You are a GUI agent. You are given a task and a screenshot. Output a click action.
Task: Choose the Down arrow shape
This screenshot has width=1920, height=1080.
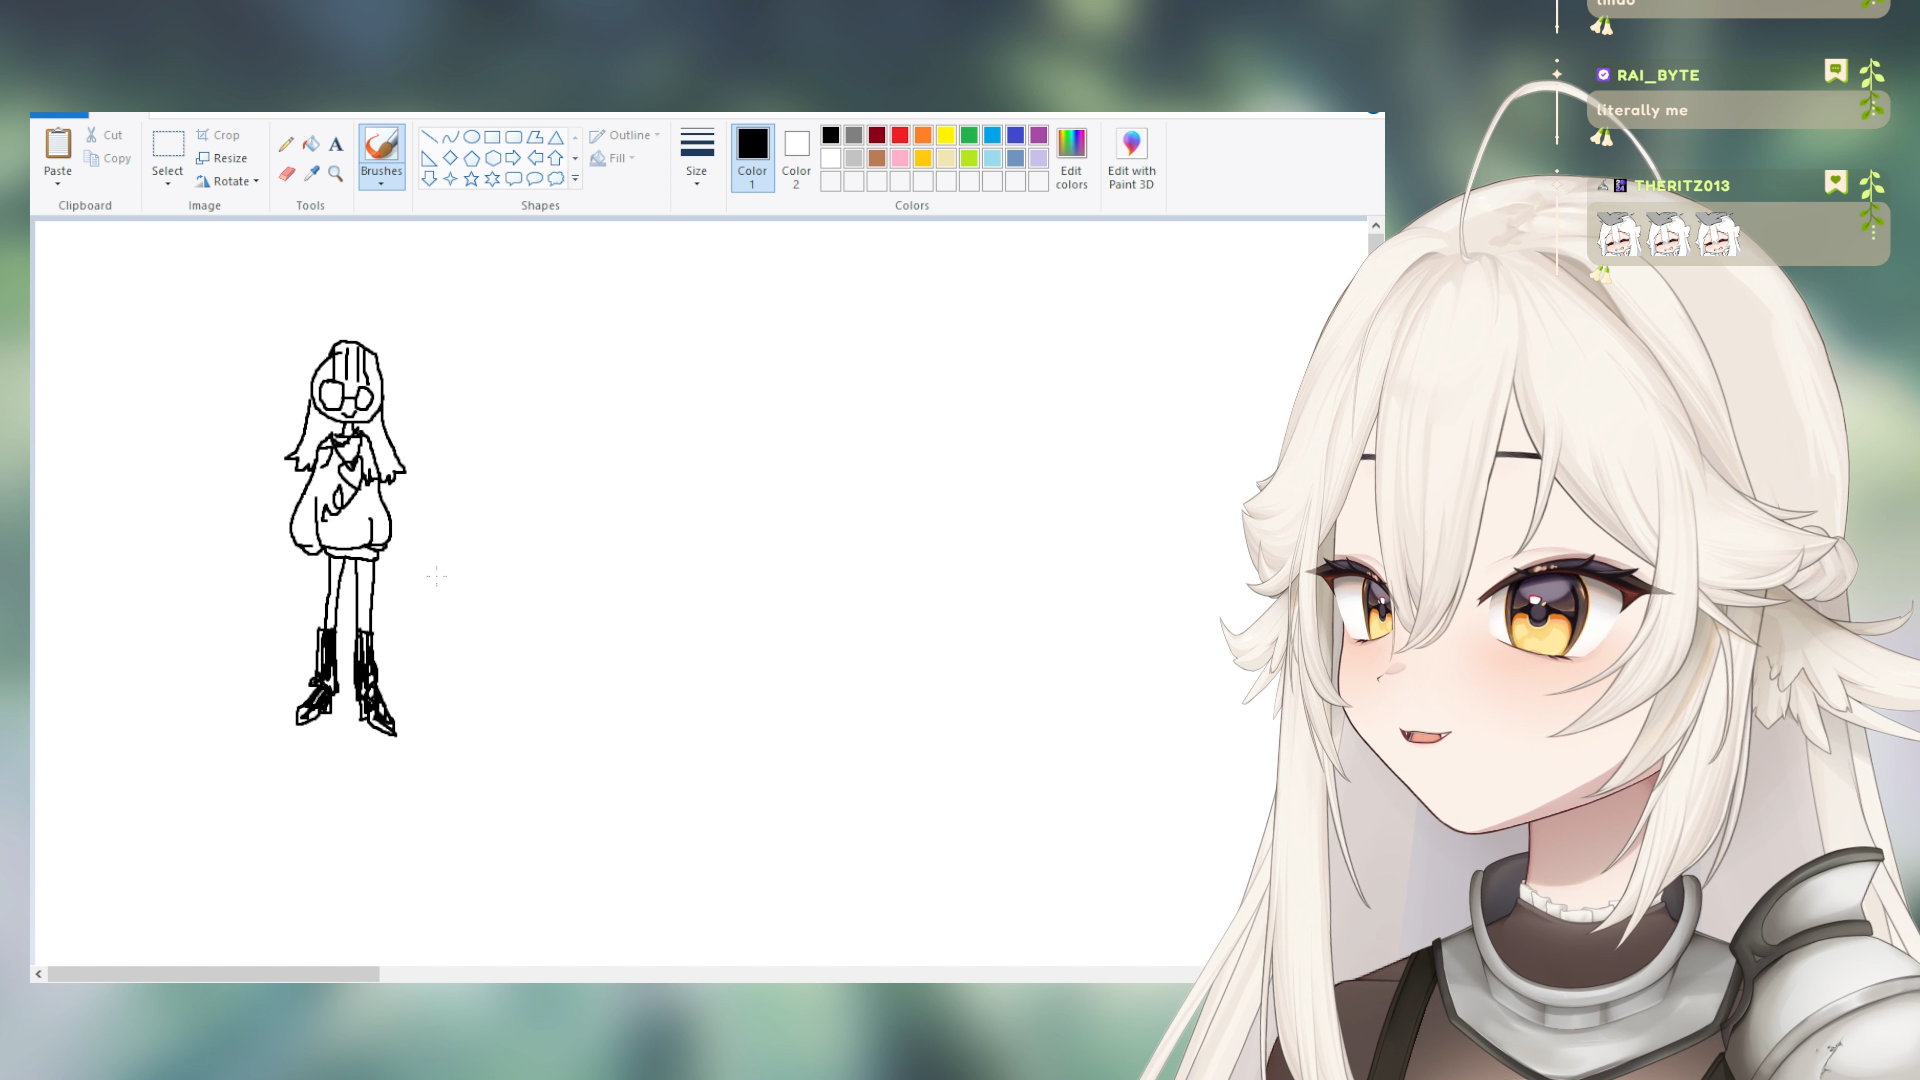[429, 179]
